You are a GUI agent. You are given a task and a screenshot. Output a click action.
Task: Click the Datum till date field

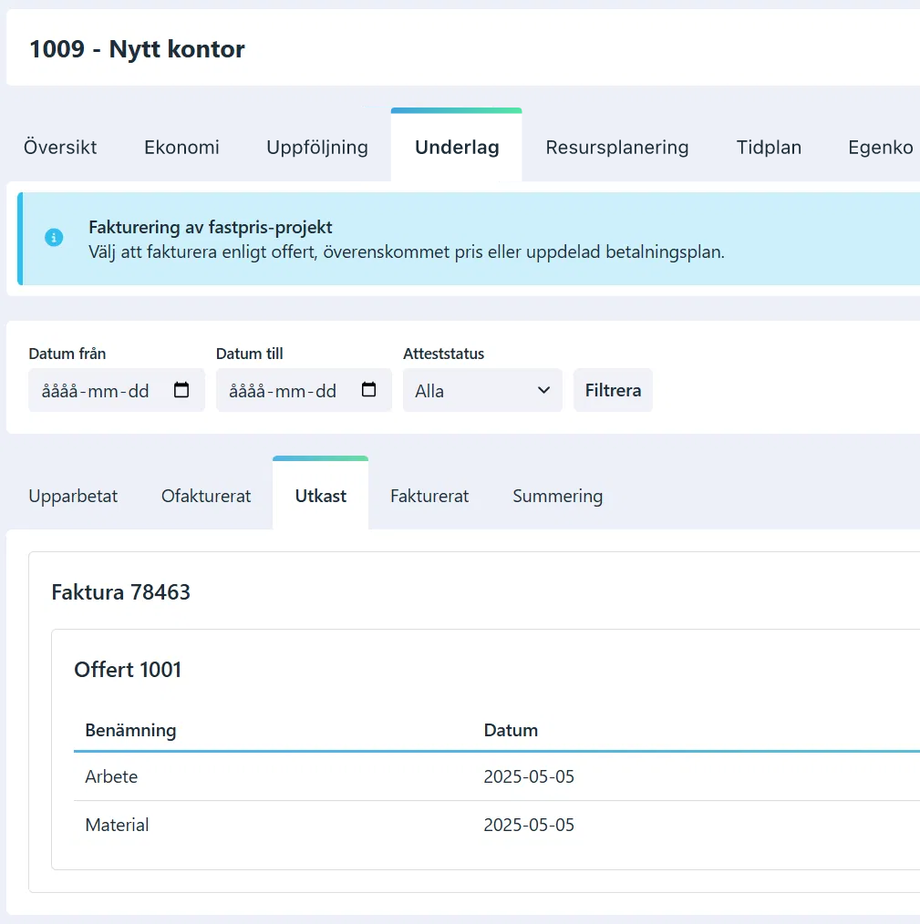(283, 390)
